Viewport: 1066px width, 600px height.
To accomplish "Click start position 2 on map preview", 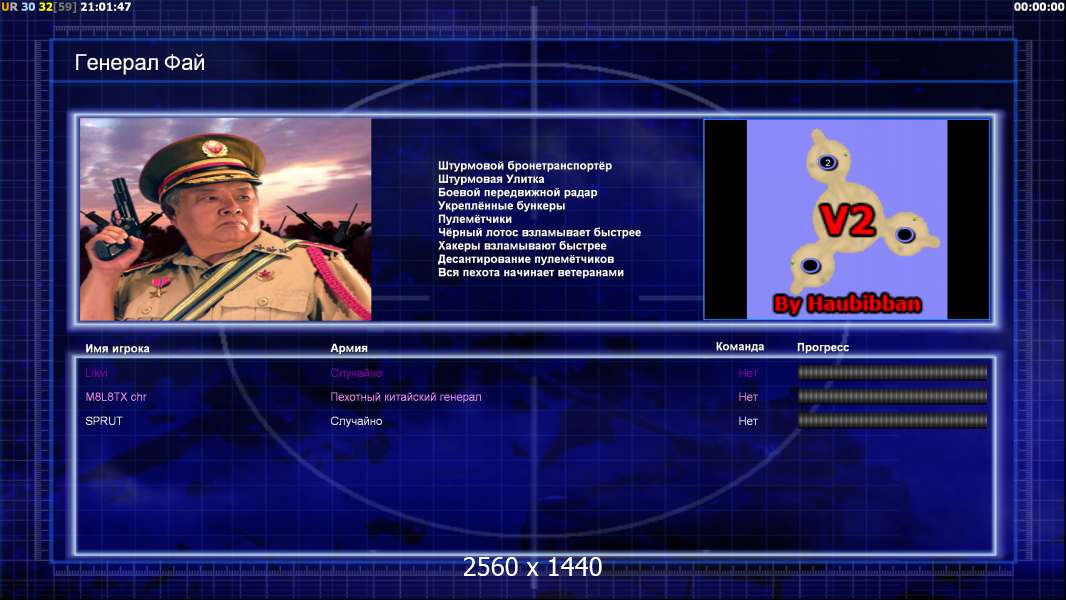I will coord(827,162).
